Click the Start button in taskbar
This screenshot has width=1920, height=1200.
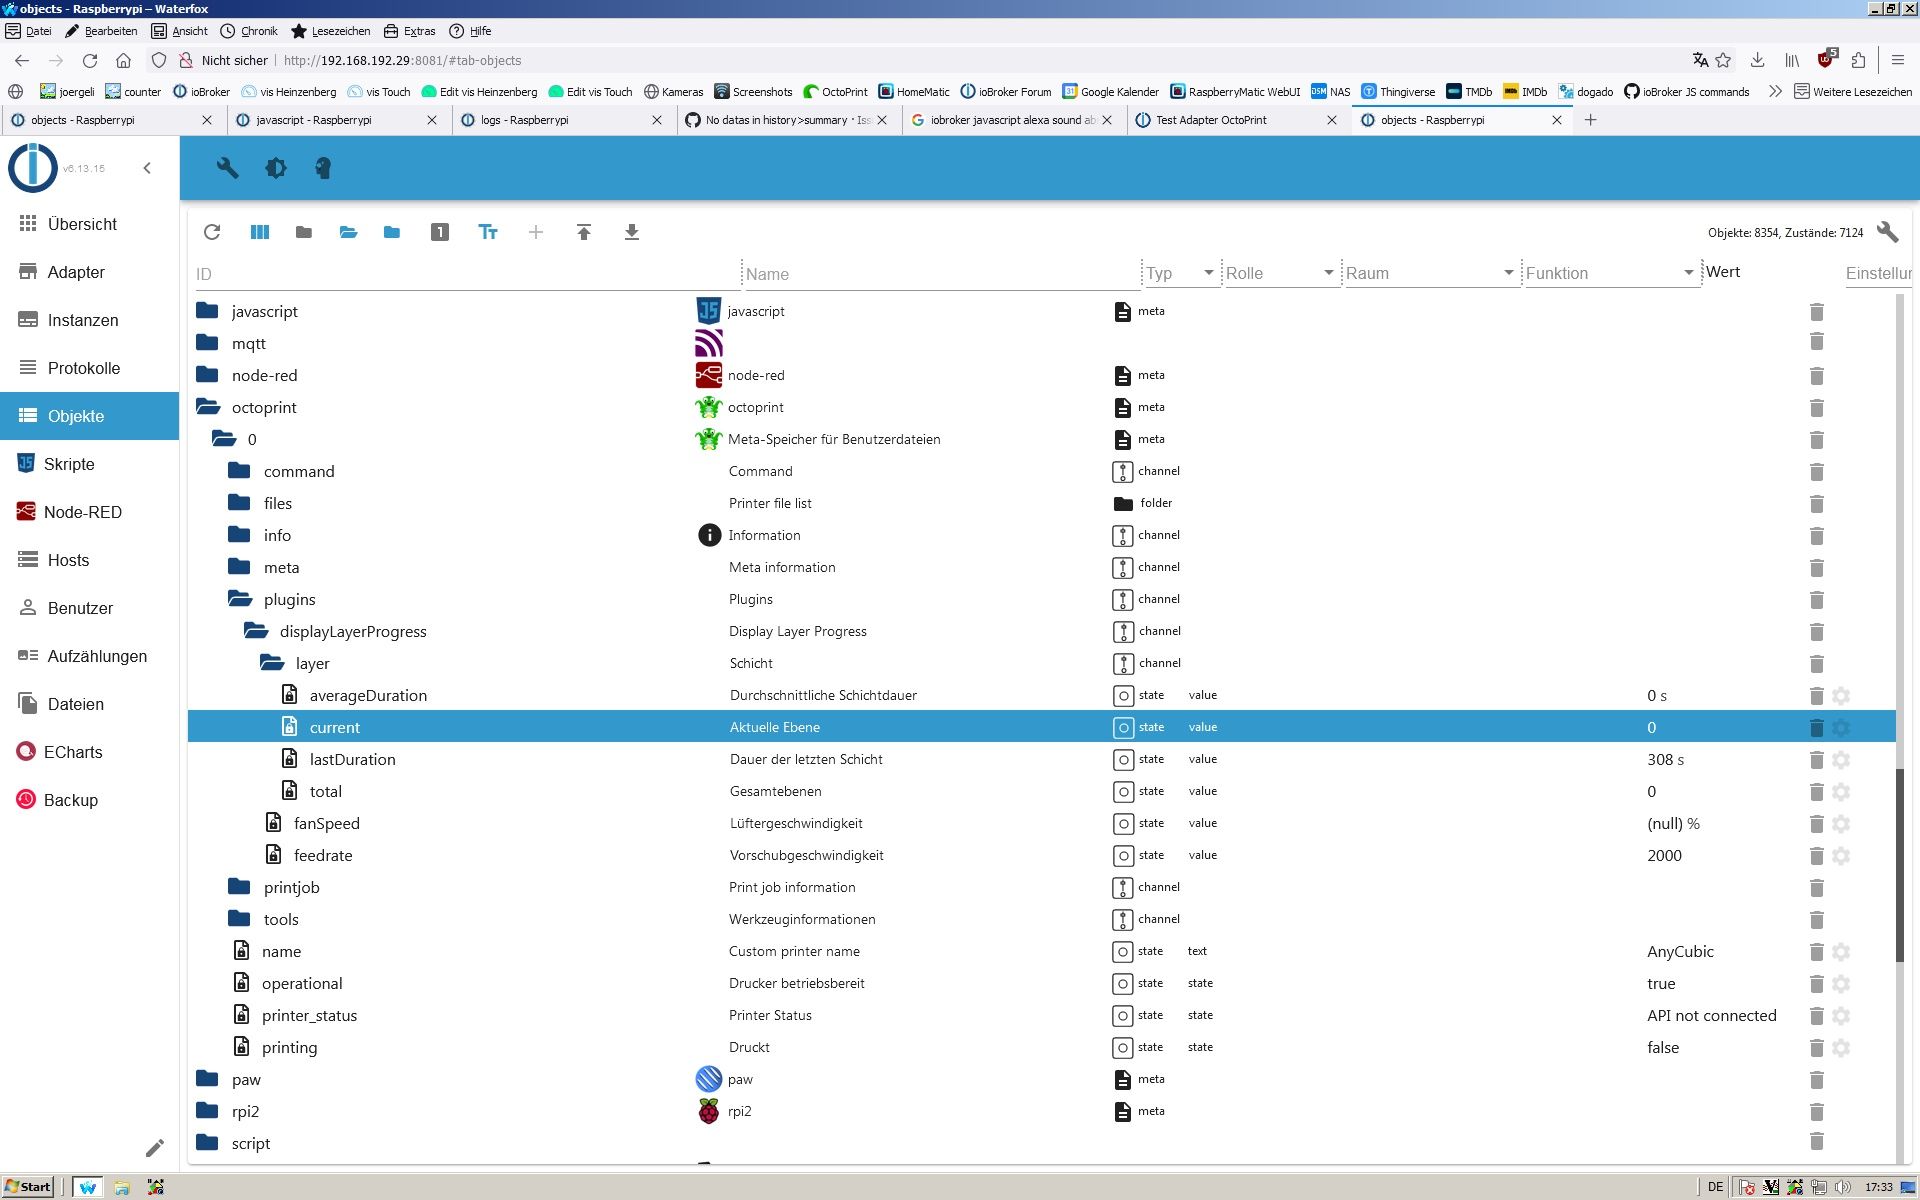tap(28, 1187)
